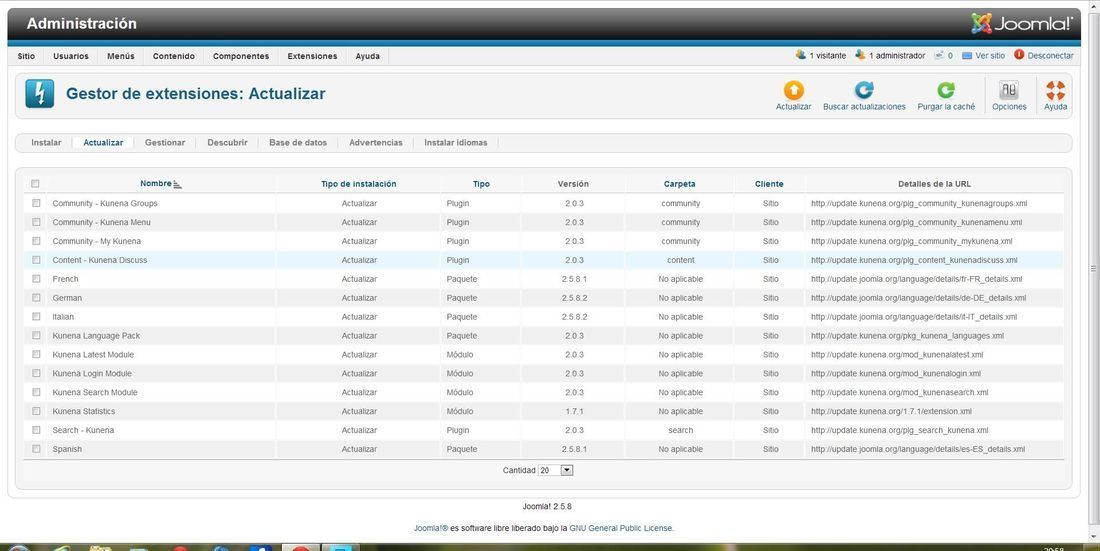Click the administrator user icon
This screenshot has width=1100, height=551.
[x=860, y=55]
